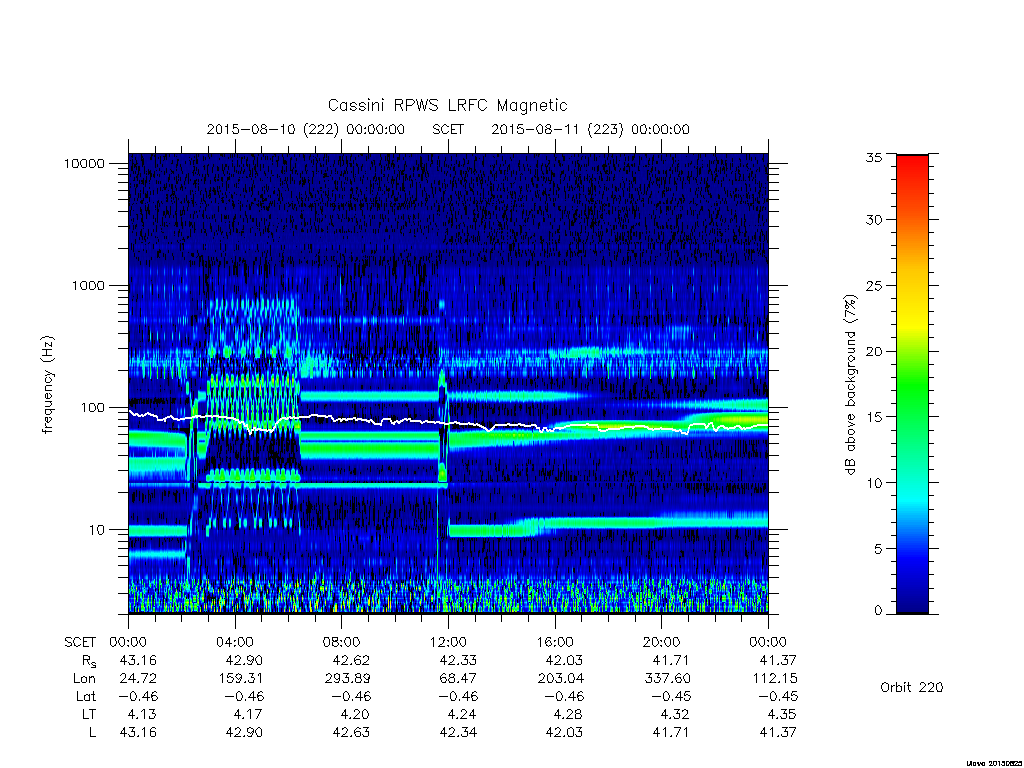1024x768 pixels.
Task: Click the 10000 Hz frequency axis label
Action: pos(84,163)
